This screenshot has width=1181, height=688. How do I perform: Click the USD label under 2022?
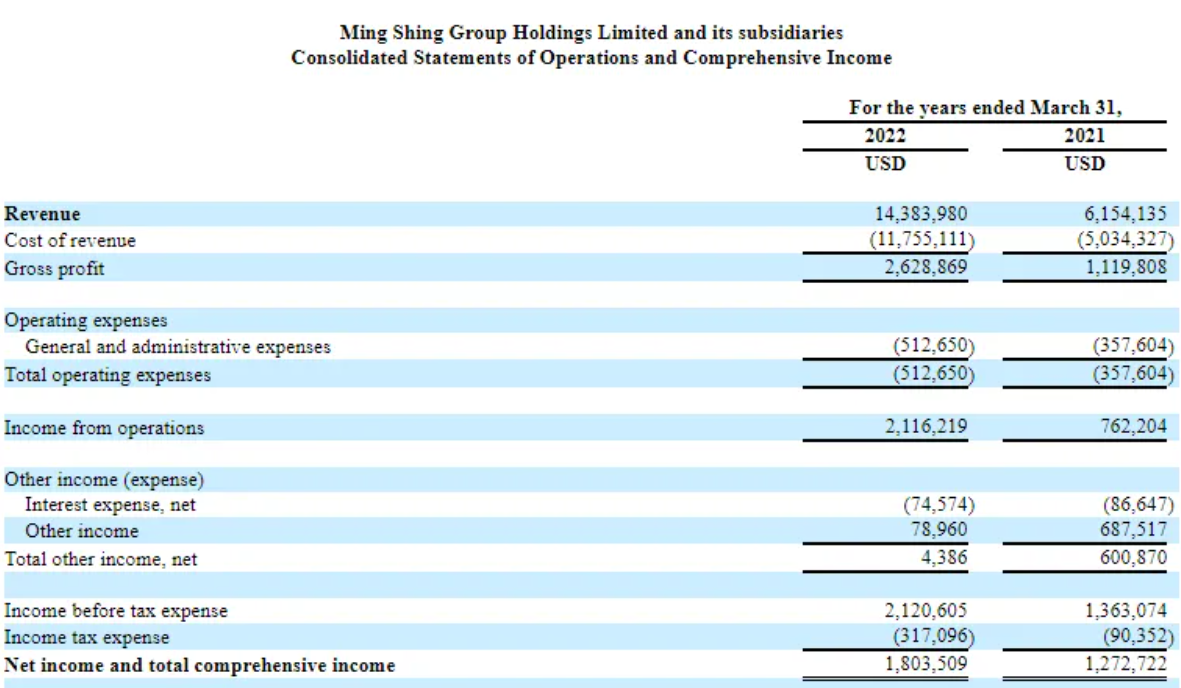(885, 164)
